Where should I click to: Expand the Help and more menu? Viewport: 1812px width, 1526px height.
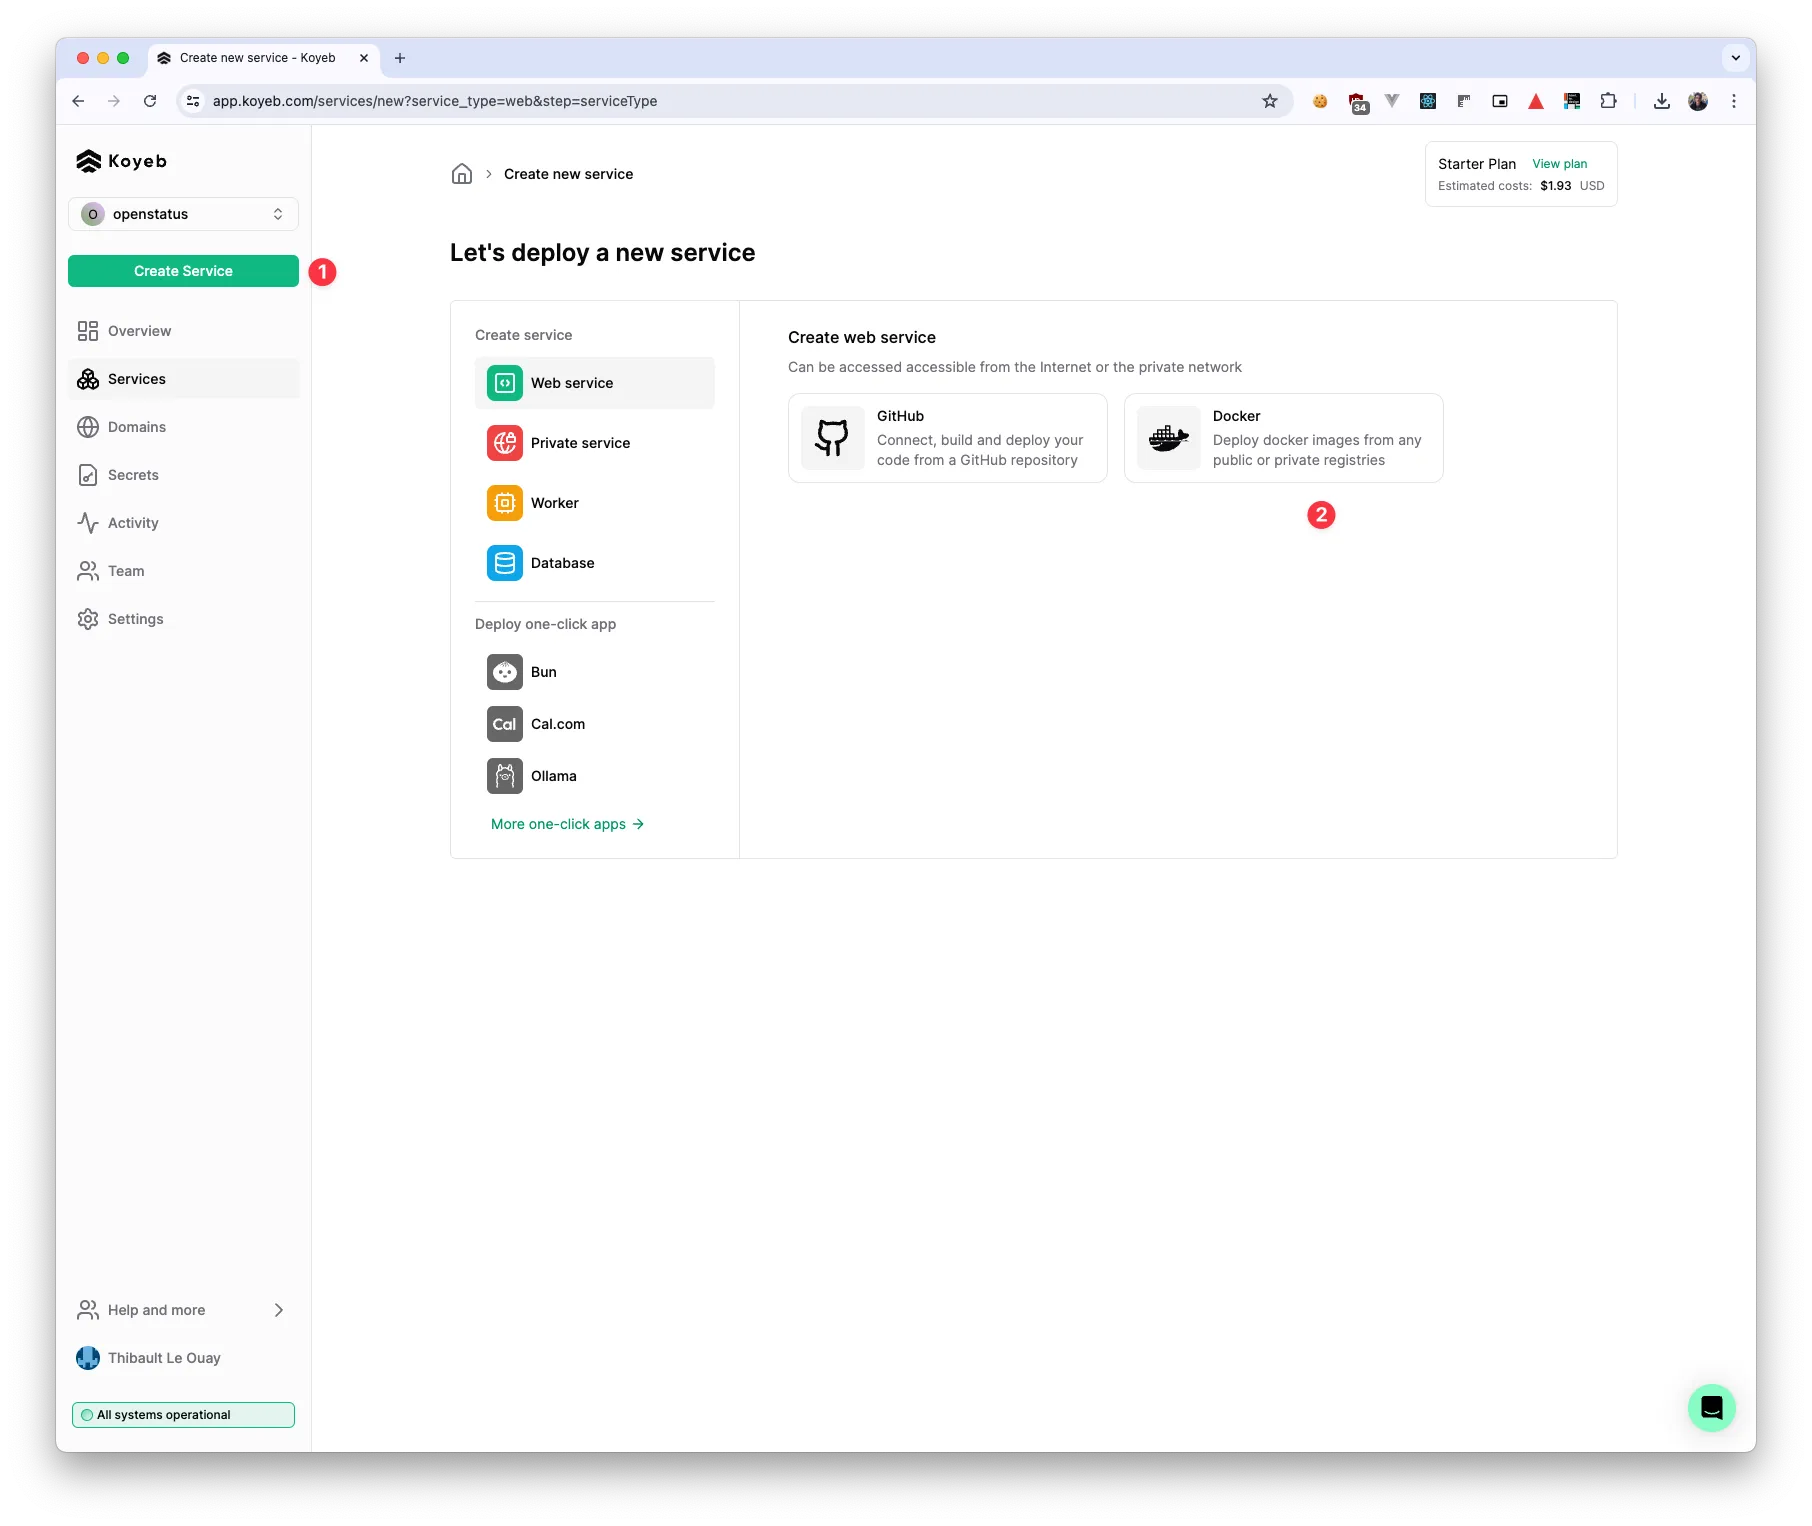(x=182, y=1310)
